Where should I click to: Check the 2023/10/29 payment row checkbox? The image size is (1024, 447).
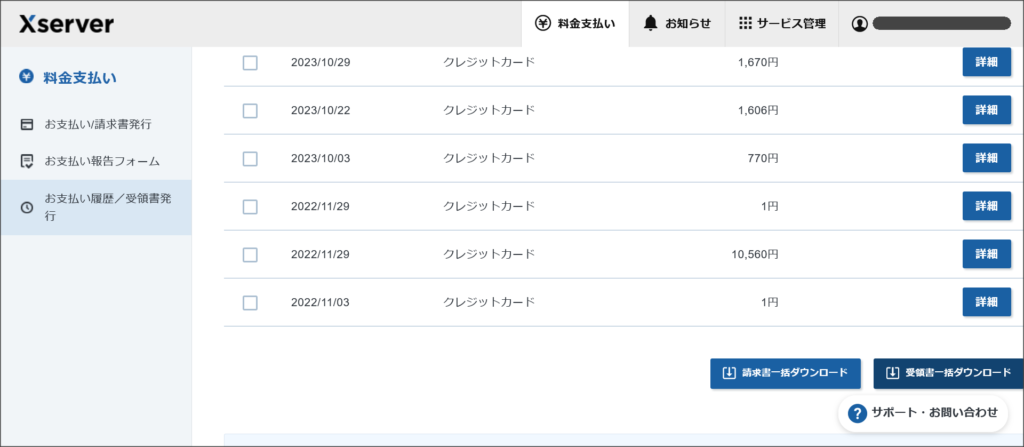point(250,63)
